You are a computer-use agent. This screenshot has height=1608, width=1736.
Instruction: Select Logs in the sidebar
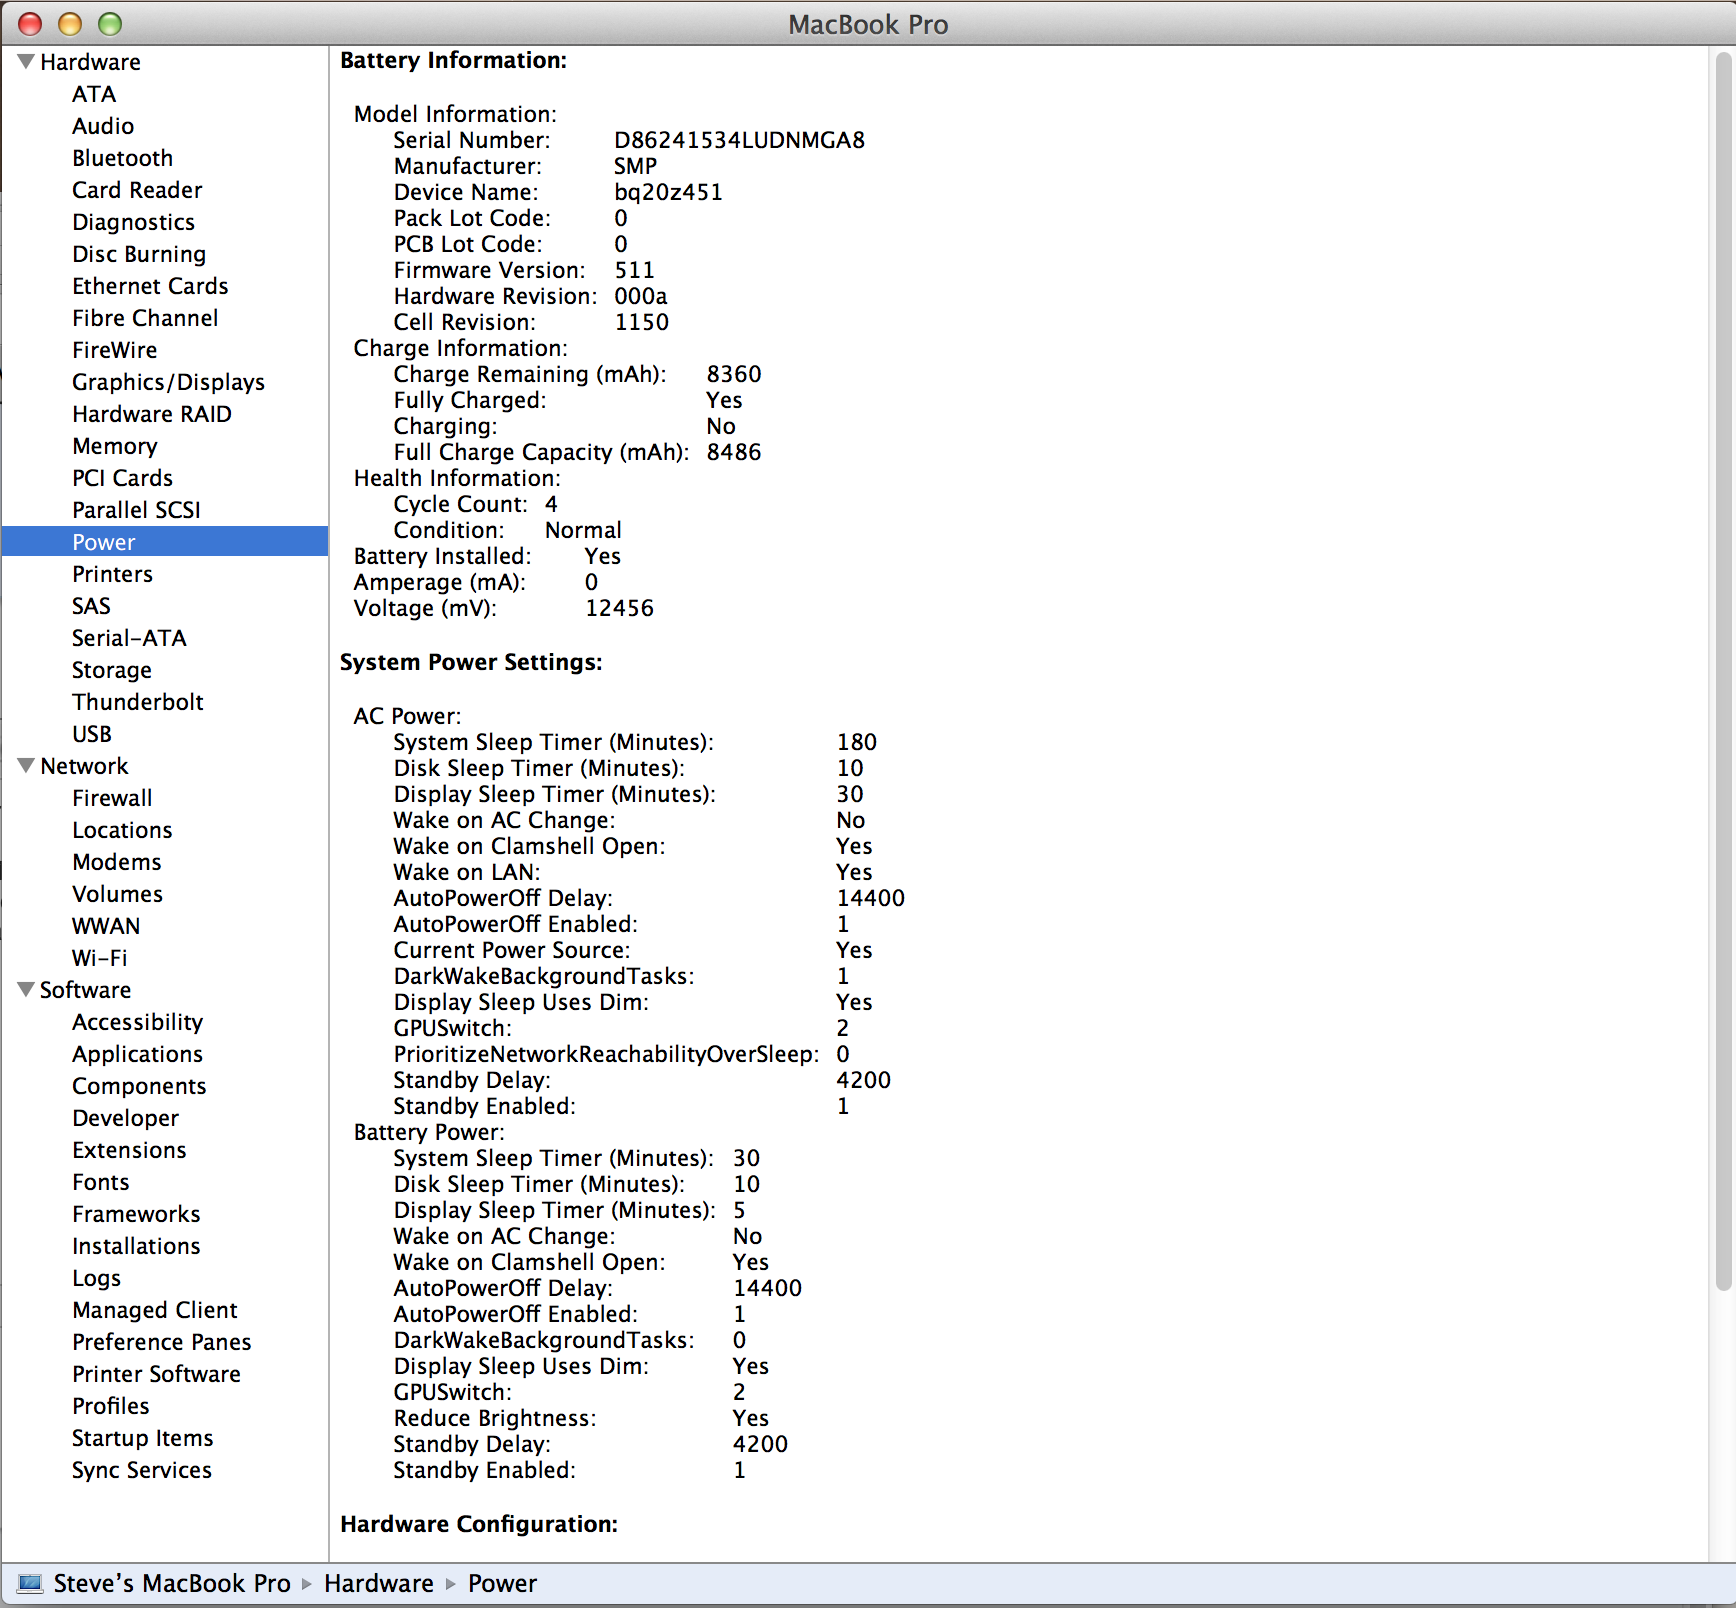(x=96, y=1278)
